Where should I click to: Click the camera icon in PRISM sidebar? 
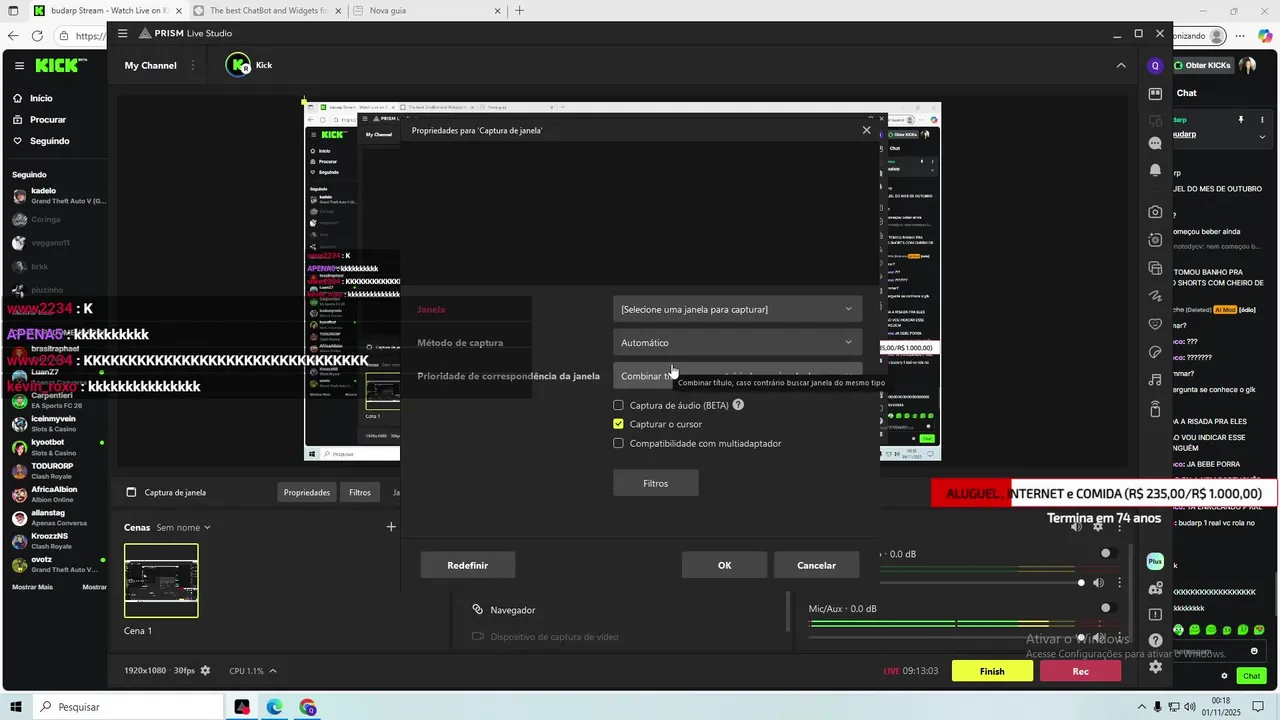click(x=1155, y=212)
